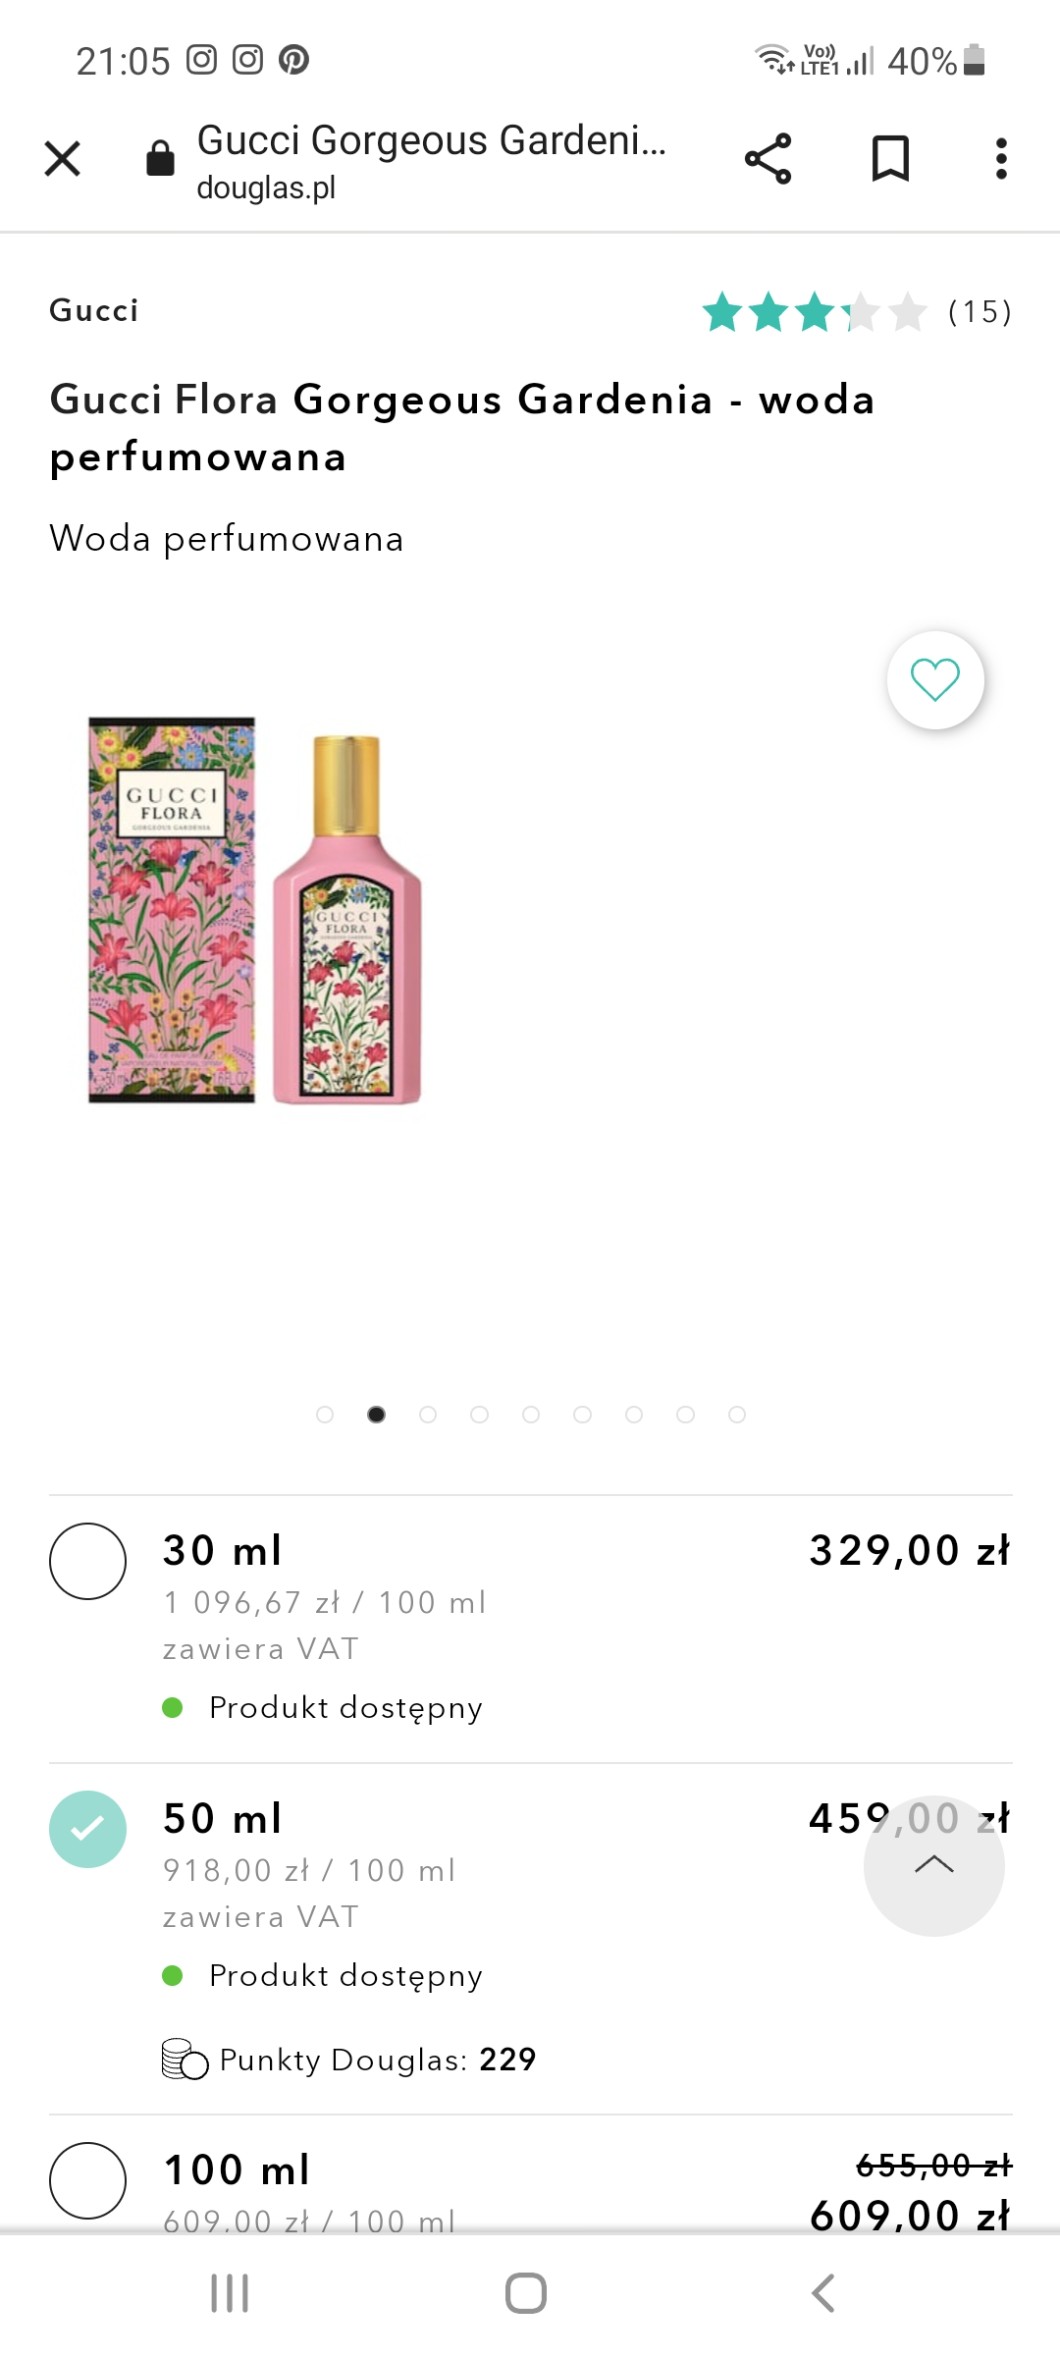The height and width of the screenshot is (2356, 1060).
Task: Open the three-dot overflow menu
Action: [x=1000, y=158]
